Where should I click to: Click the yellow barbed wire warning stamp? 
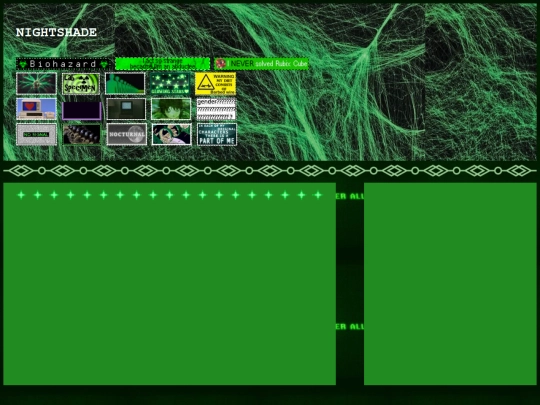216,83
